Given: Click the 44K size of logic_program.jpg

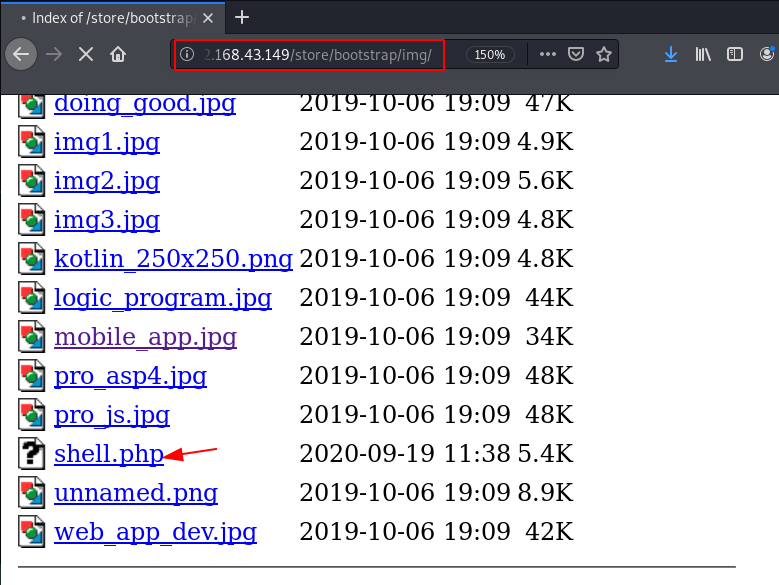Looking at the screenshot, I should 549,297.
